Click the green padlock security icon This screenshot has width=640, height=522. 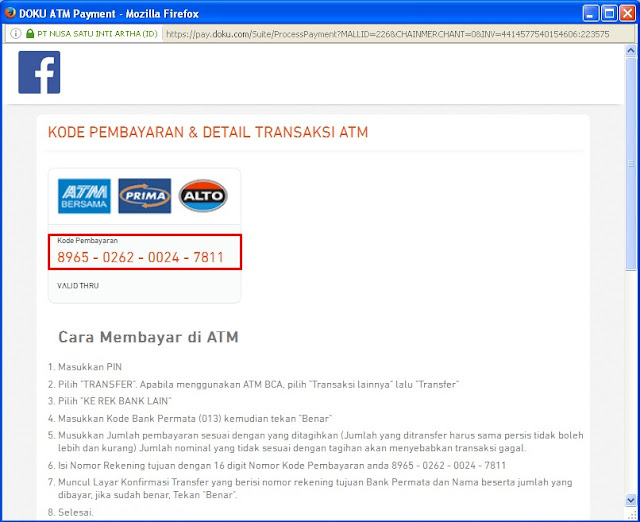30,33
